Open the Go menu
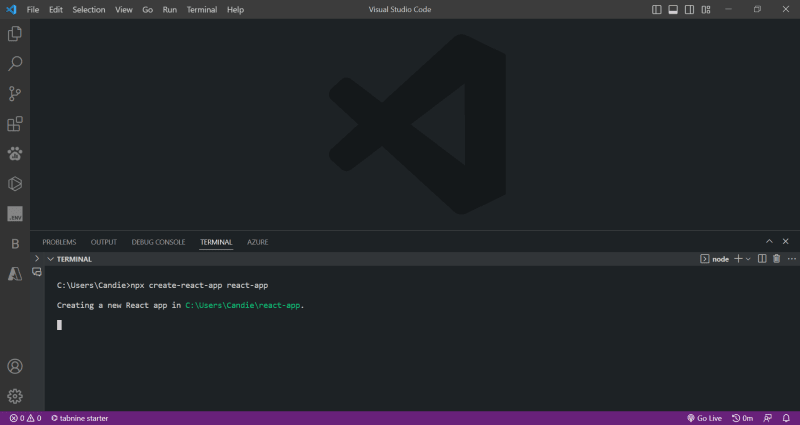This screenshot has height=425, width=800. (x=147, y=10)
